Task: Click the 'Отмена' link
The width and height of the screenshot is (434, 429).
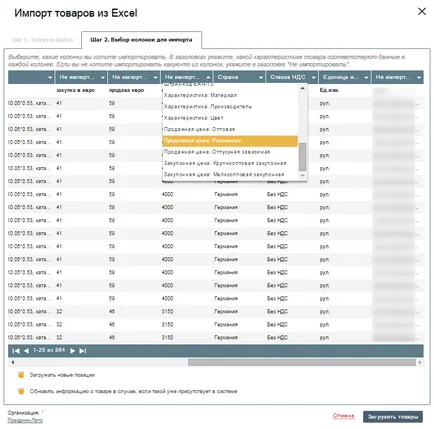Action: pos(343,416)
